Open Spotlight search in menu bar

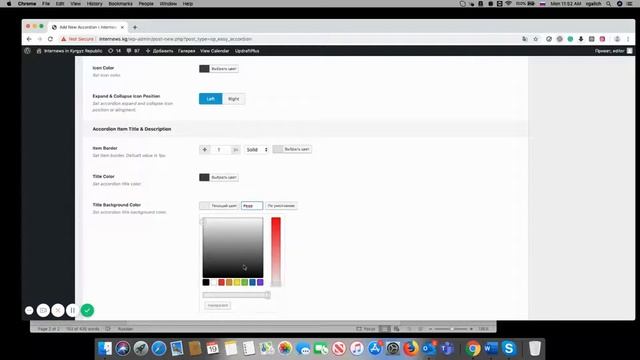point(609,4)
